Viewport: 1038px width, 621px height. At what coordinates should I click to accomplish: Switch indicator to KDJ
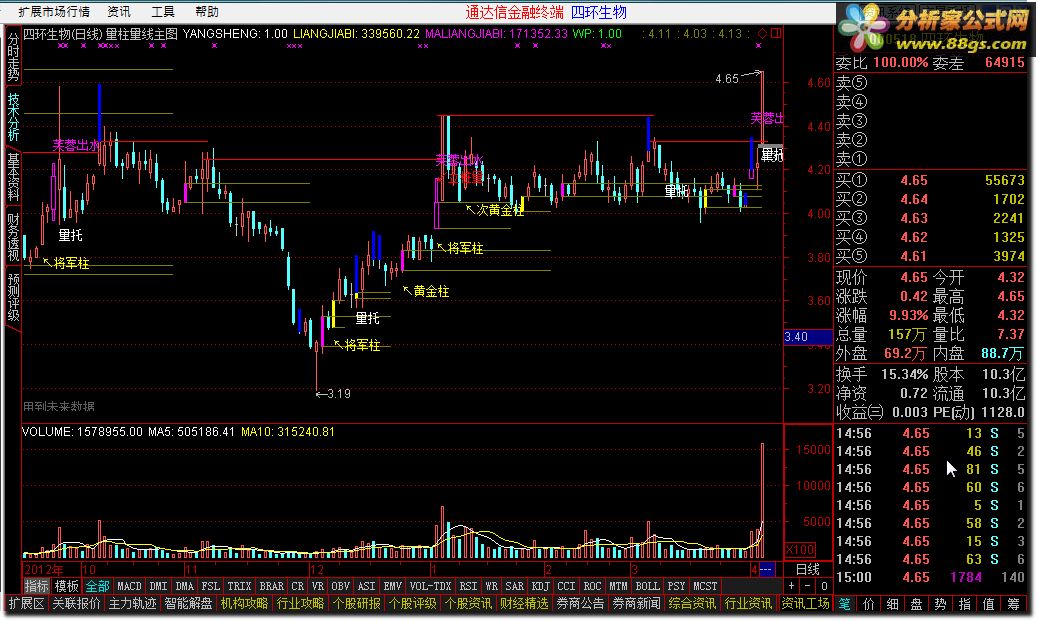tap(541, 586)
